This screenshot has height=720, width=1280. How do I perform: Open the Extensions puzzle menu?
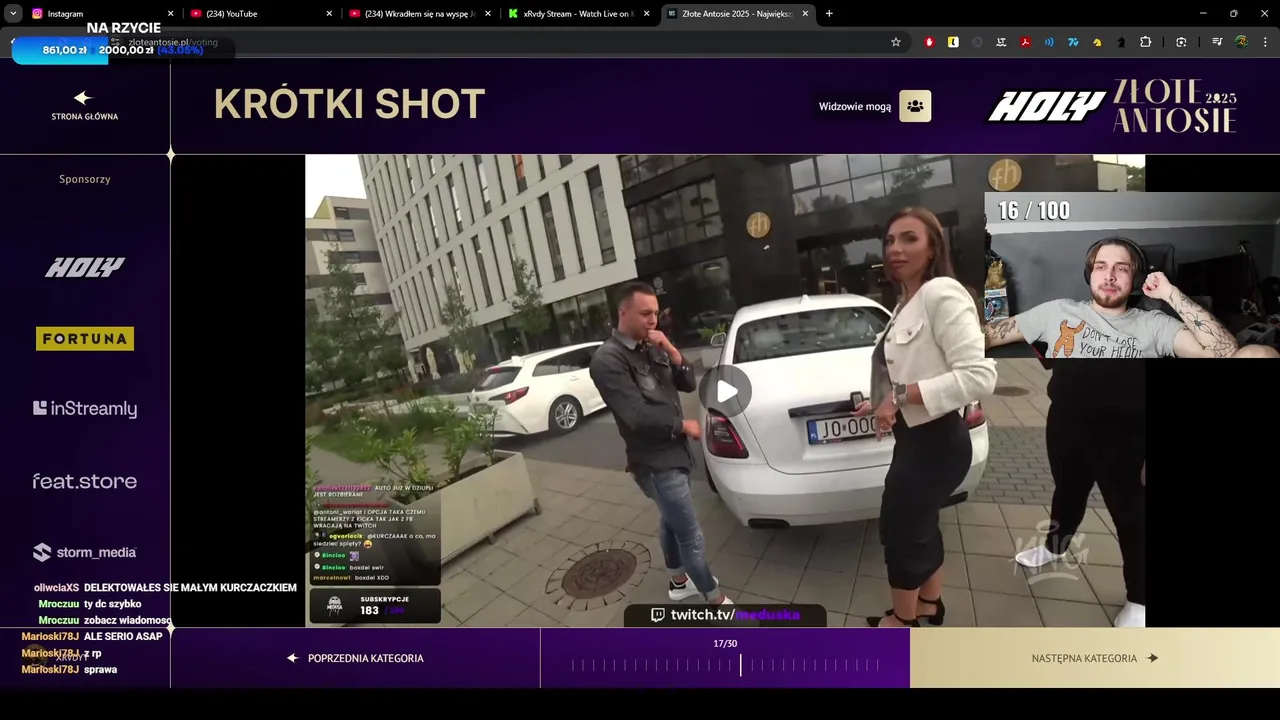(x=1146, y=42)
